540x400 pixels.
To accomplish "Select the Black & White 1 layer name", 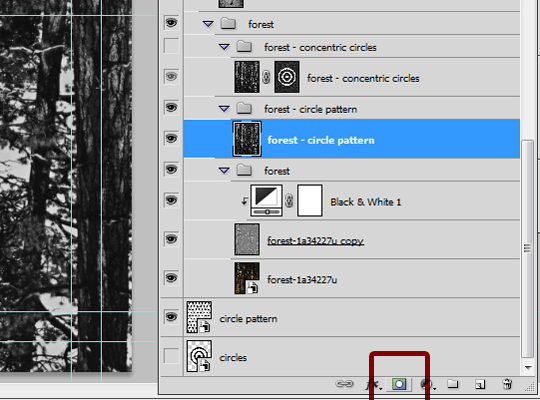I will pyautogui.click(x=366, y=202).
